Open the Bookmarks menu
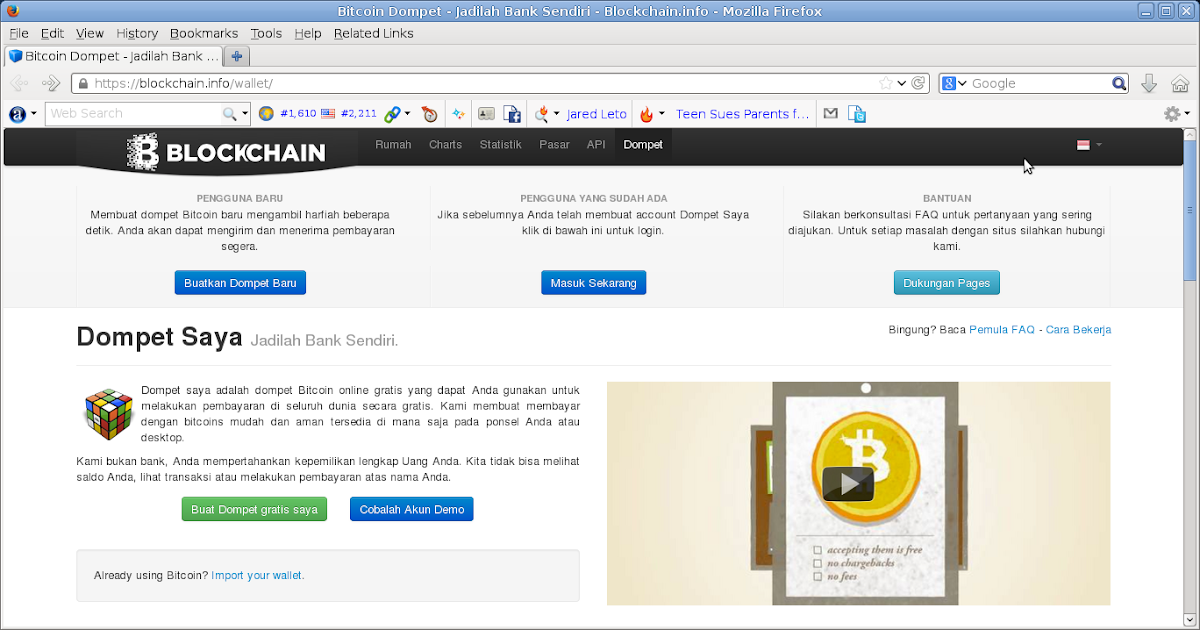 [x=204, y=33]
